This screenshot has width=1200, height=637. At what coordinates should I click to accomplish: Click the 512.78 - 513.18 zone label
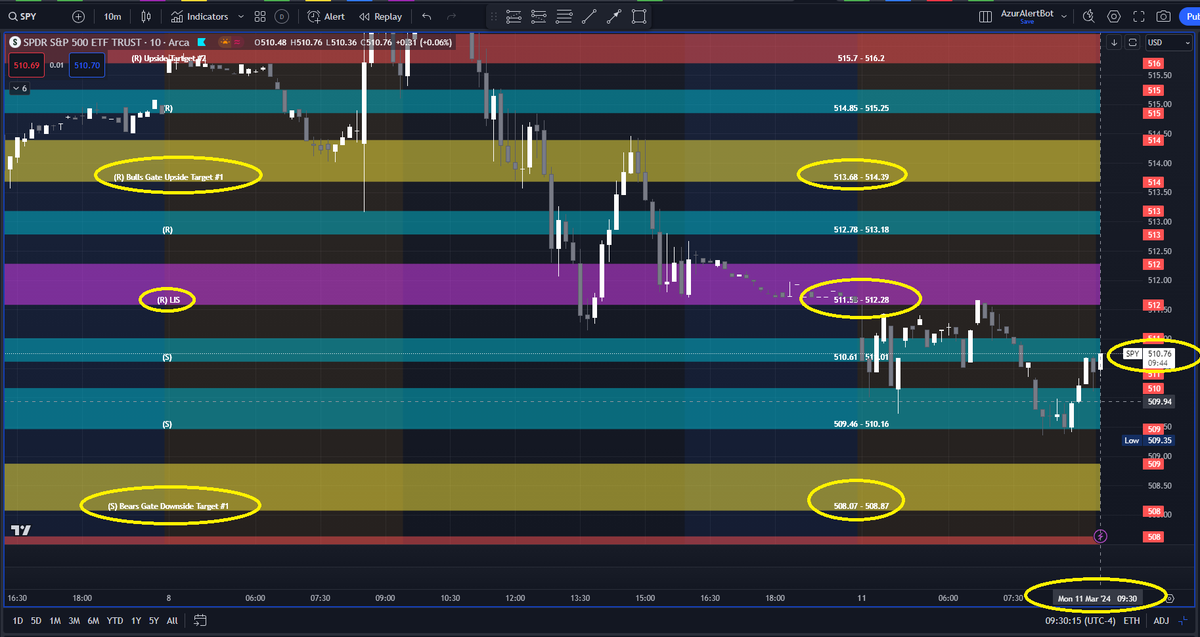tap(861, 229)
